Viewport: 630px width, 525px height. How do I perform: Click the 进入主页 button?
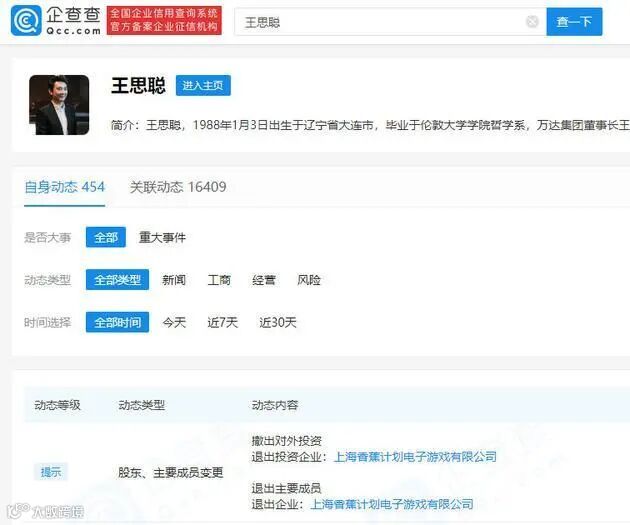point(203,86)
